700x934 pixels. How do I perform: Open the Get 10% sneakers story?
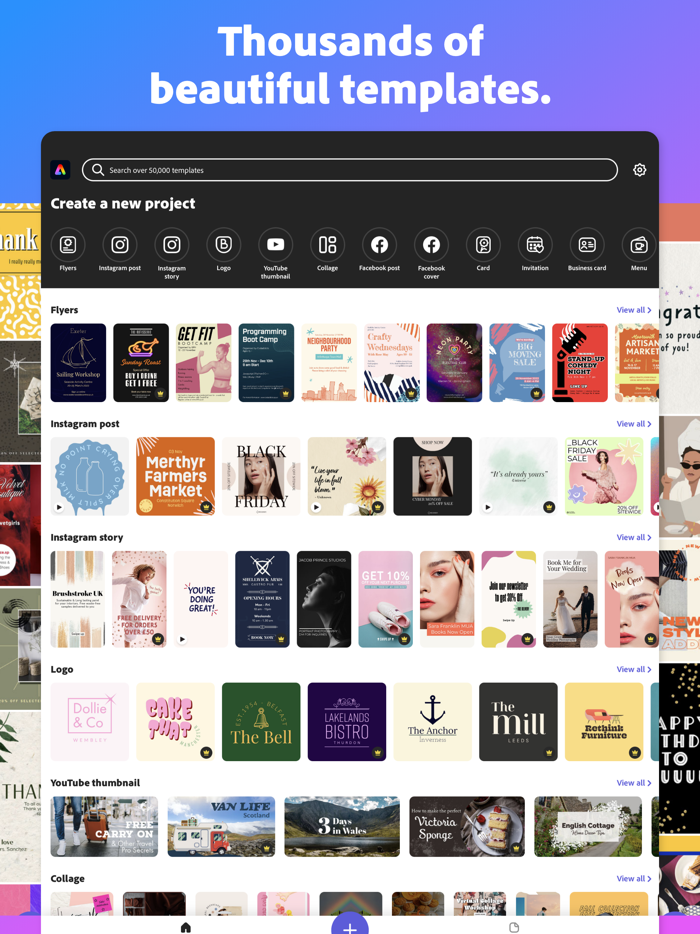[385, 599]
